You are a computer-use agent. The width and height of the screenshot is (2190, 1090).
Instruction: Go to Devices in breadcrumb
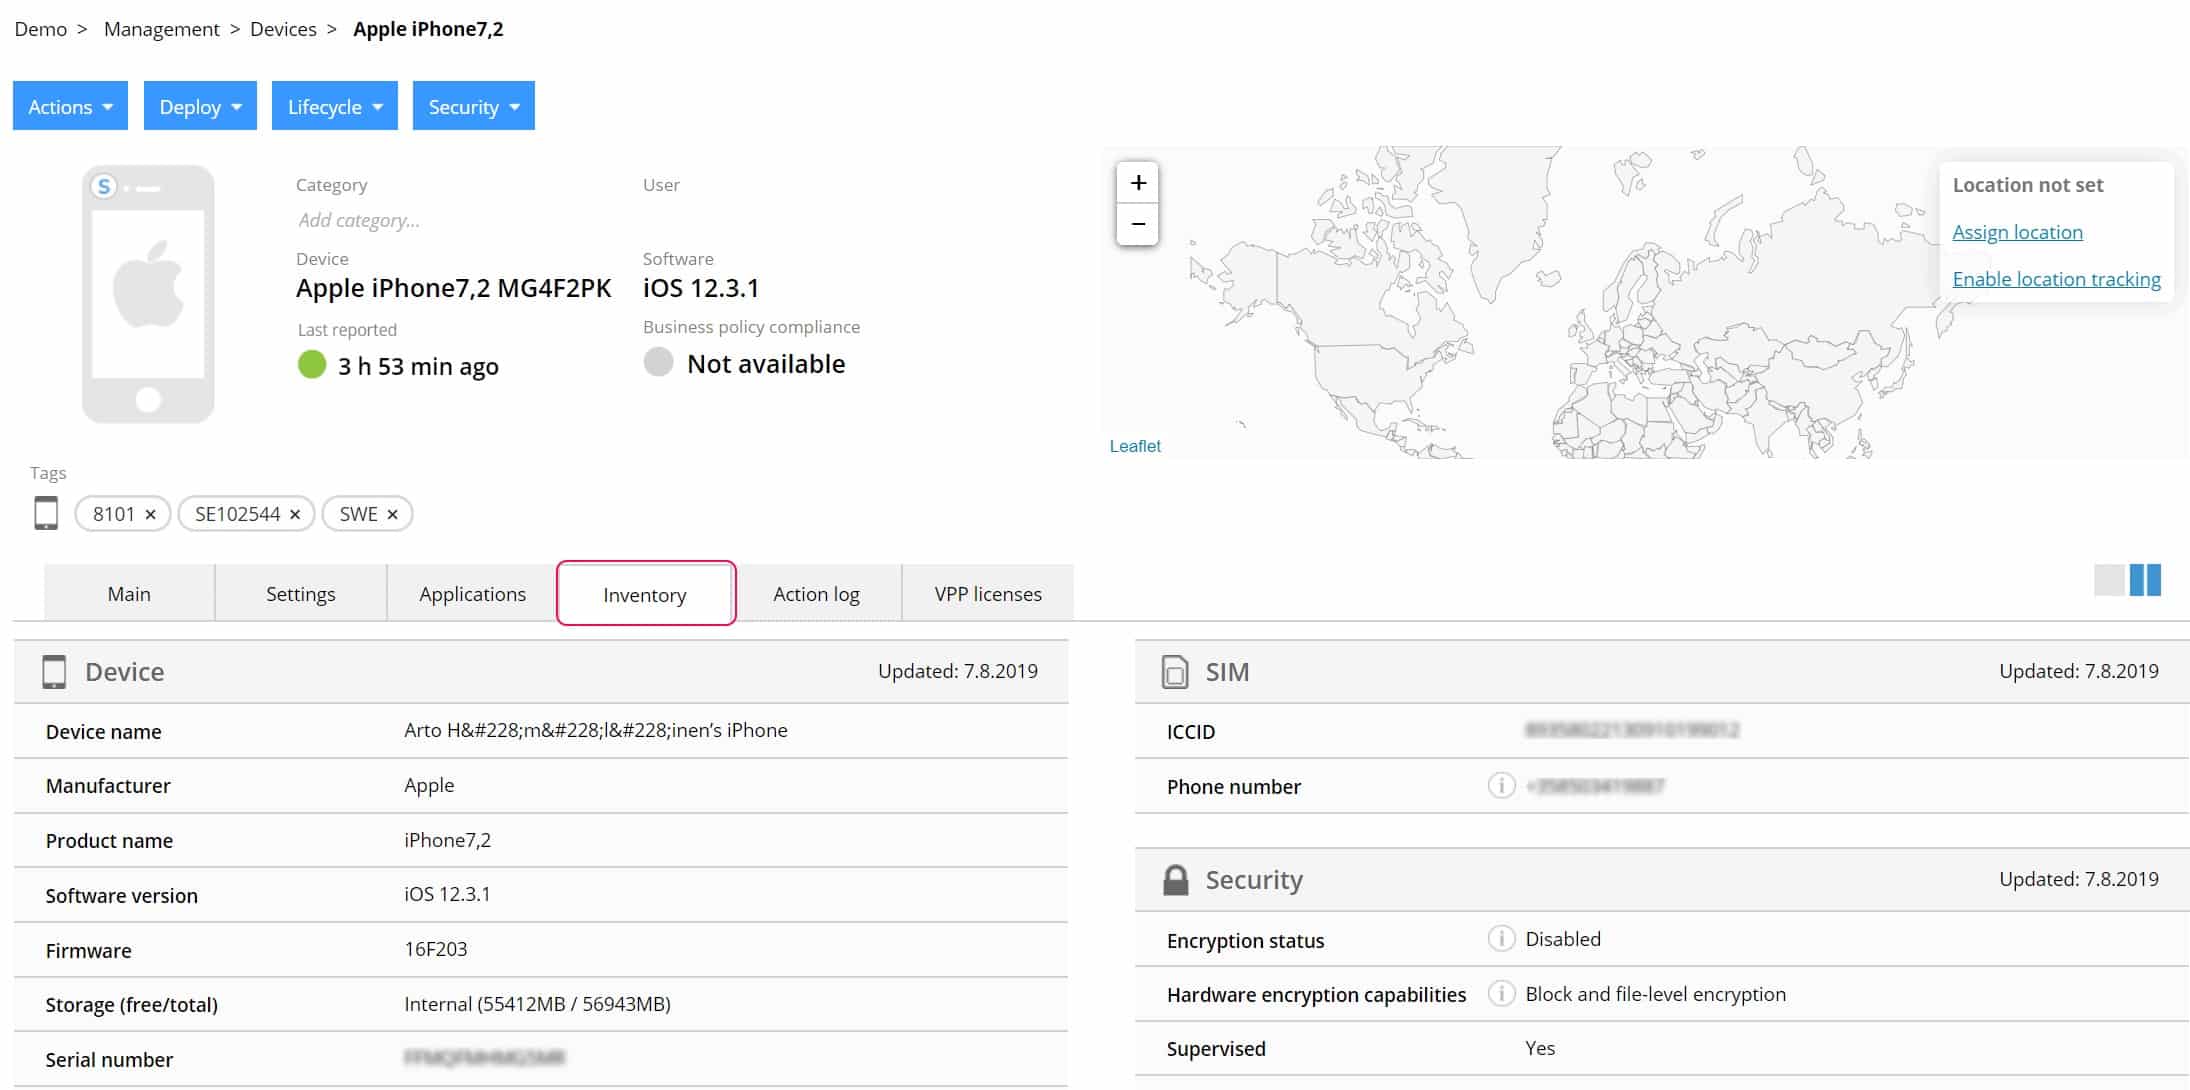(283, 29)
